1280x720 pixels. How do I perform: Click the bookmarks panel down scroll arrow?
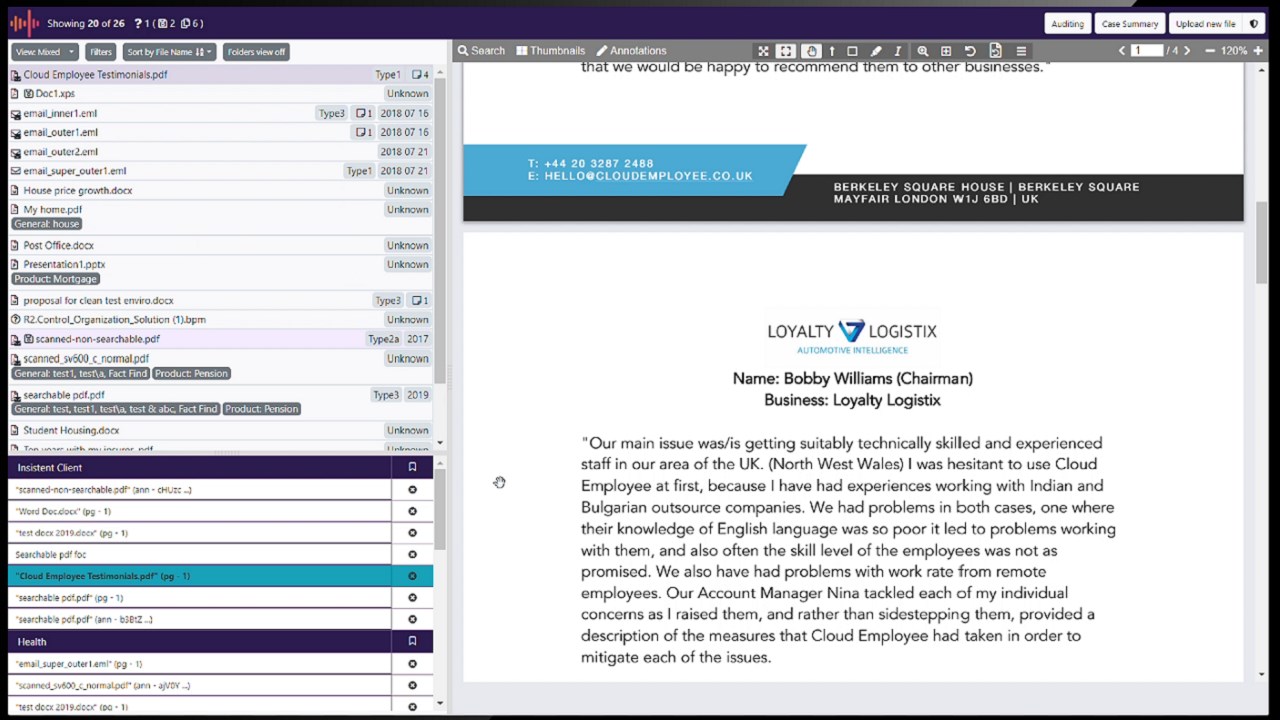tap(440, 704)
